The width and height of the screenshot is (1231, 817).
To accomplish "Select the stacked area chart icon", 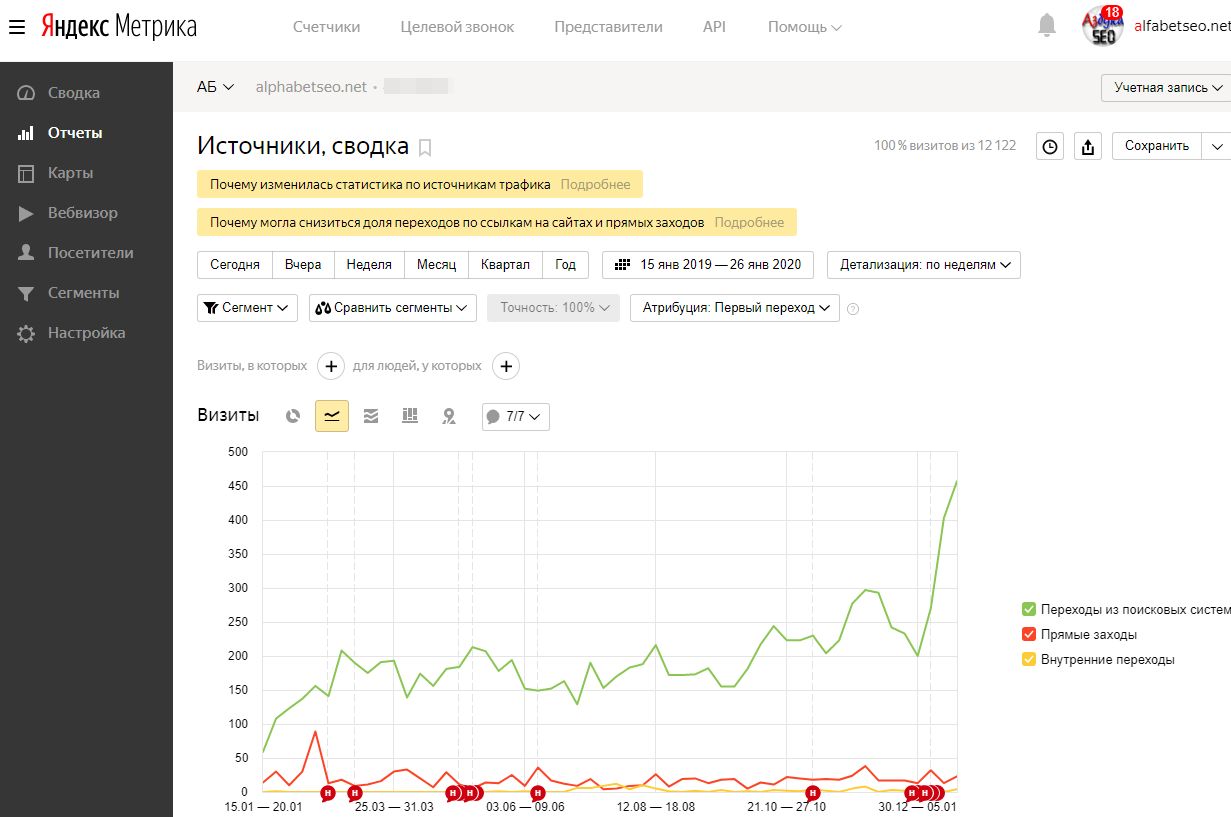I will pyautogui.click(x=371, y=416).
